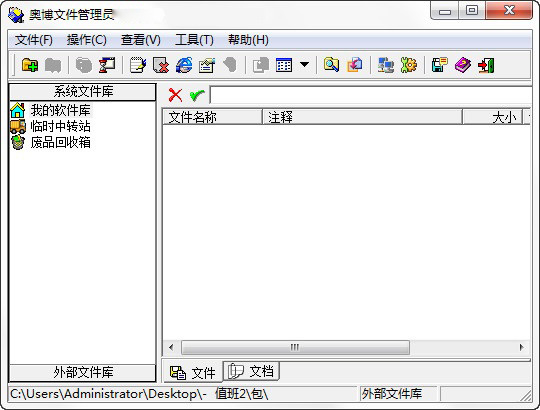
Task: Sort by 文件名称 column header
Action: coord(212,117)
